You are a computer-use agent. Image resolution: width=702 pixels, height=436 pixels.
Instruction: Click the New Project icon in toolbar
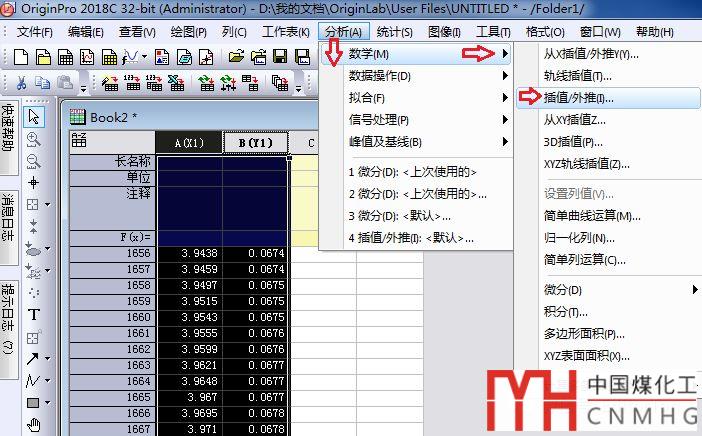click(23, 57)
